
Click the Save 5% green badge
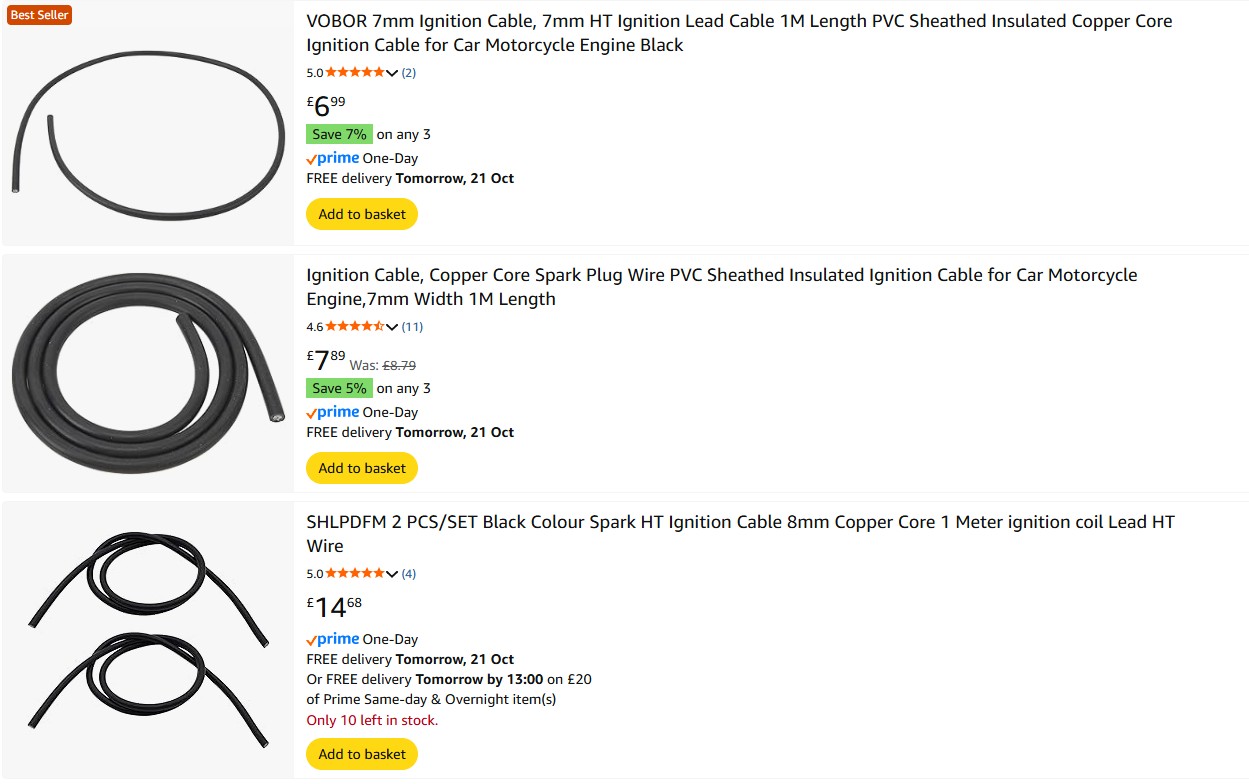click(x=339, y=388)
